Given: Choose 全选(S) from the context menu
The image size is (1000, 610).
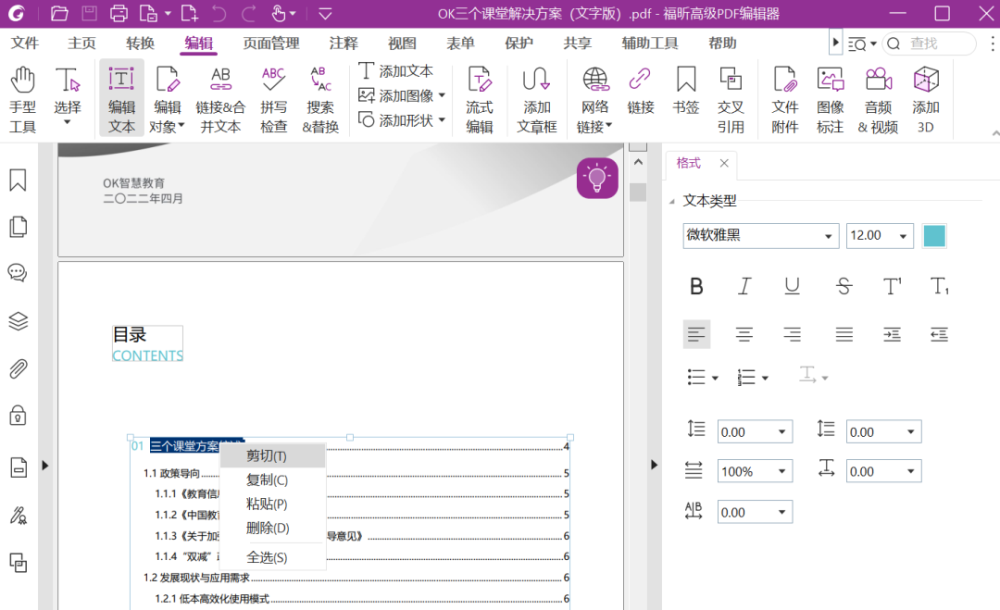Looking at the screenshot, I should click(267, 558).
